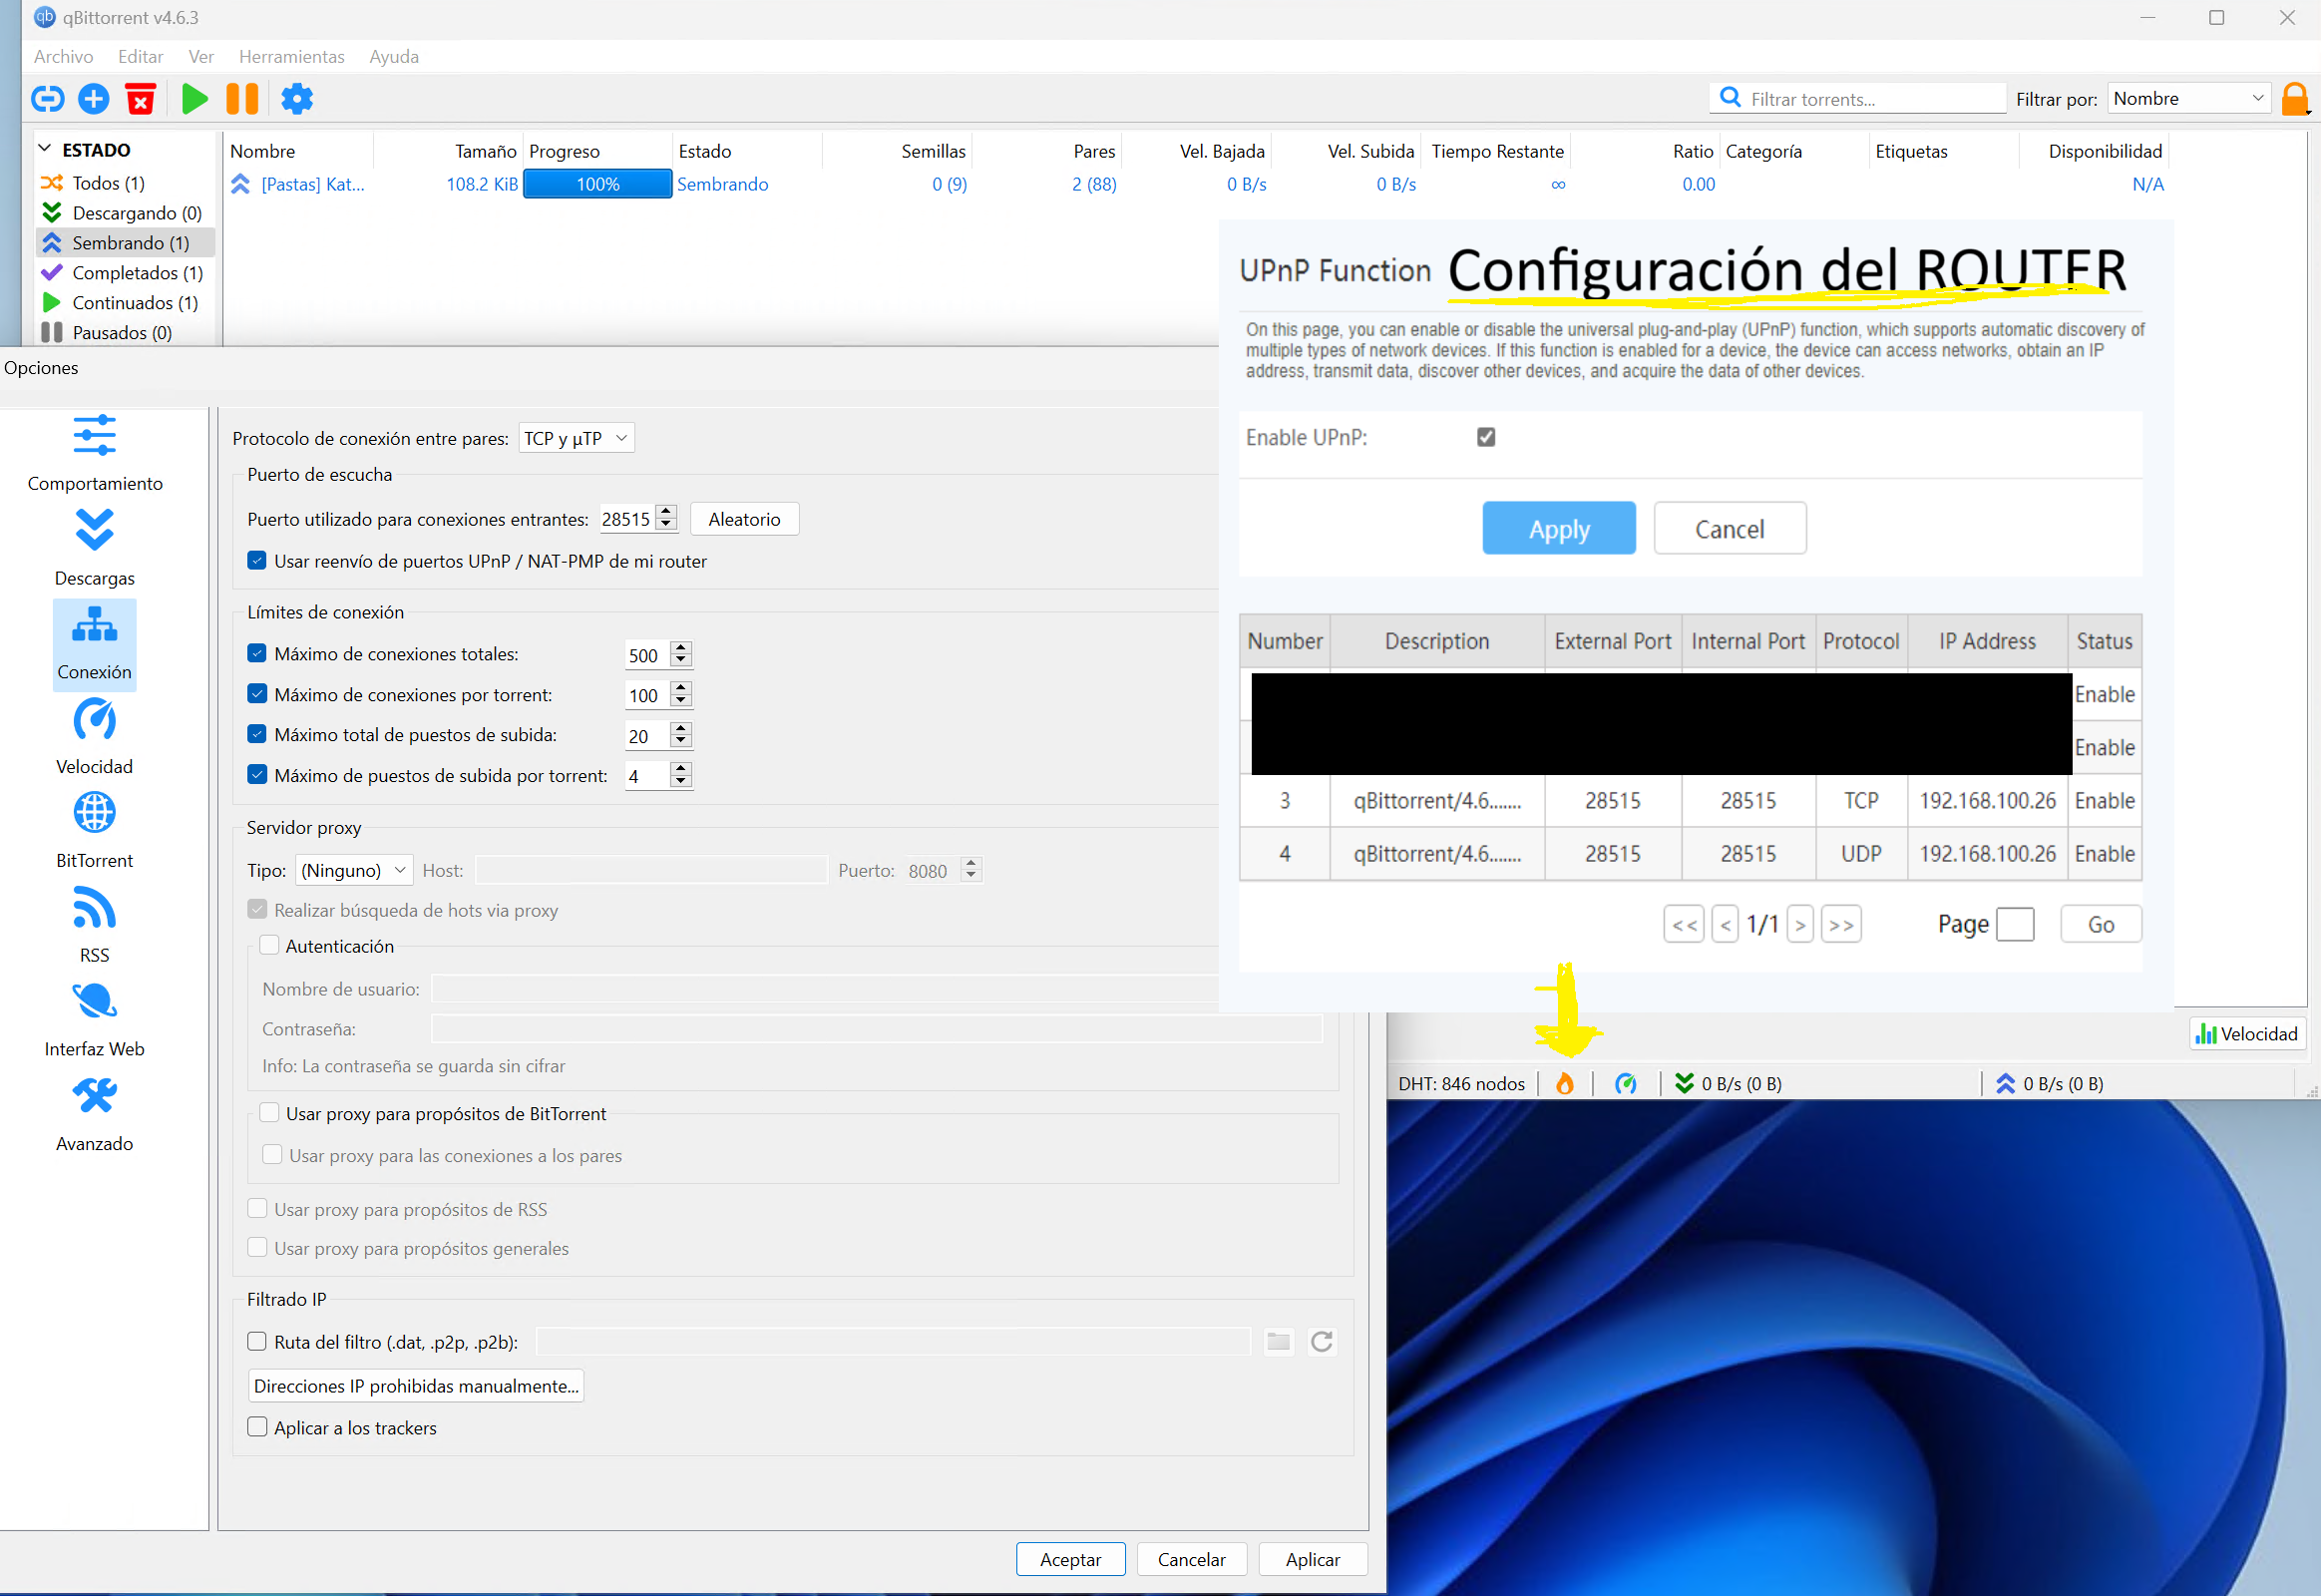Sort torrents by Progreso column
Screen dimensions: 2321x1596
pyautogui.click(x=597, y=151)
